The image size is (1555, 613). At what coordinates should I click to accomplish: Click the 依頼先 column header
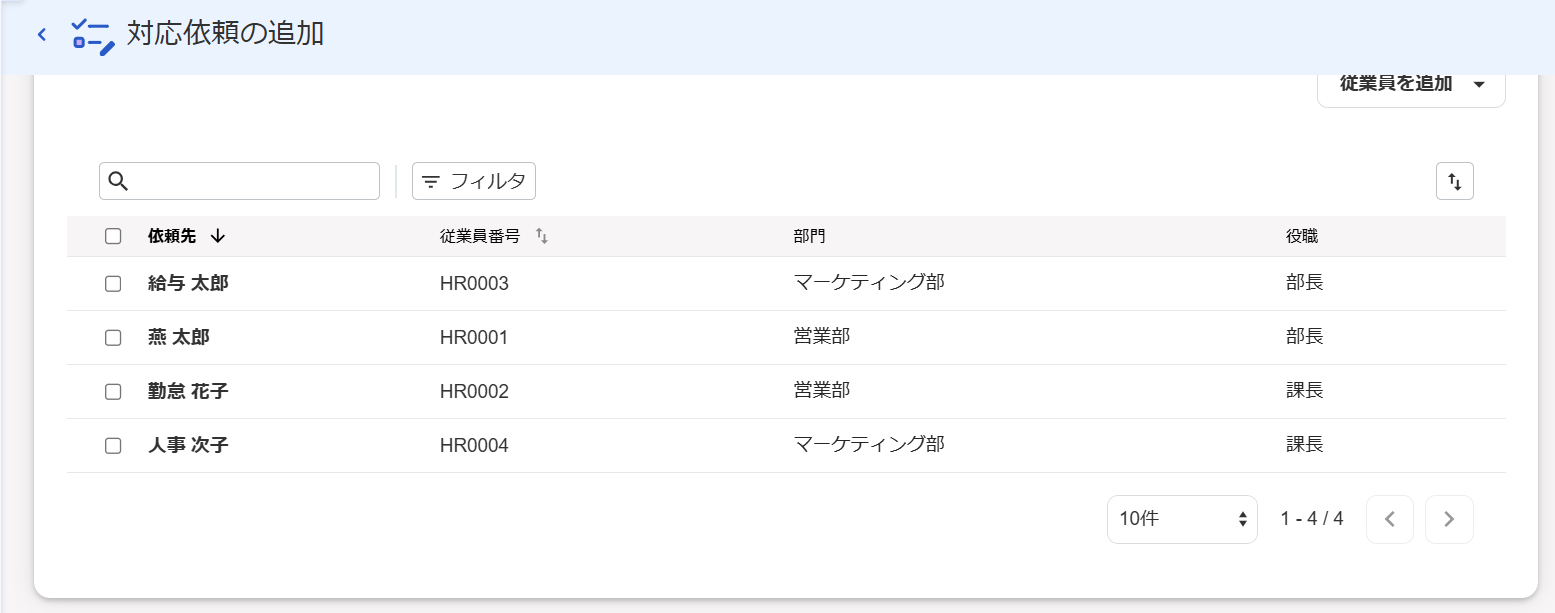tap(172, 236)
